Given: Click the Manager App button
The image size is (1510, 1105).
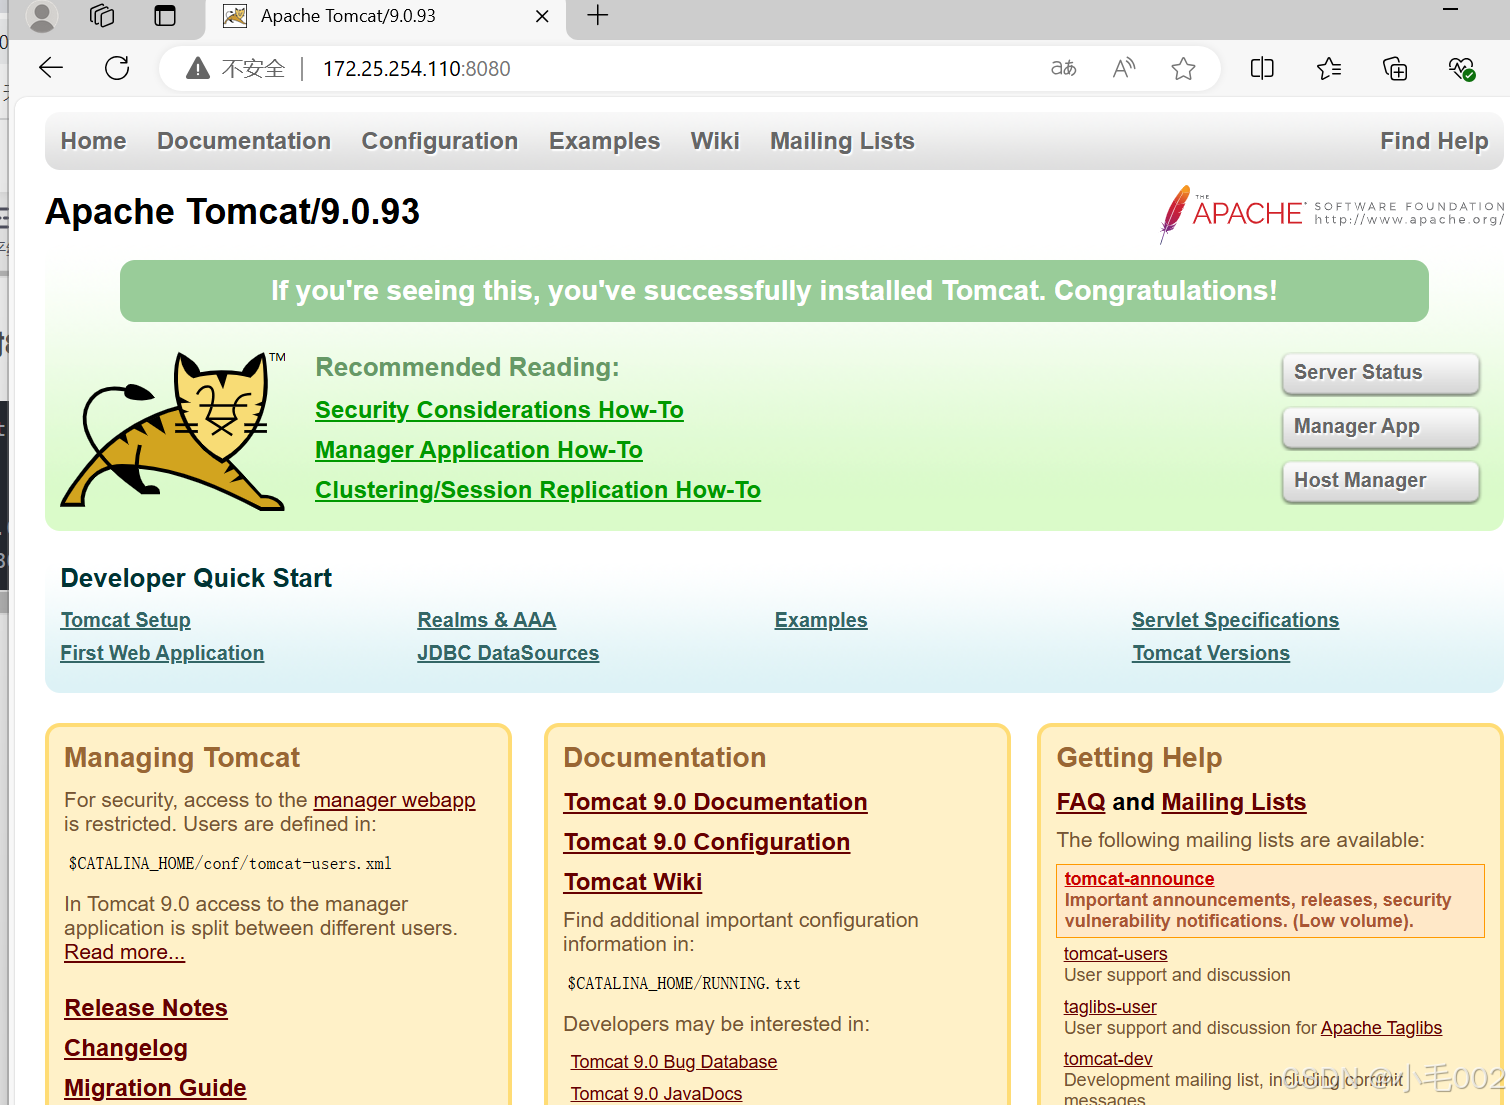Looking at the screenshot, I should point(1380,427).
